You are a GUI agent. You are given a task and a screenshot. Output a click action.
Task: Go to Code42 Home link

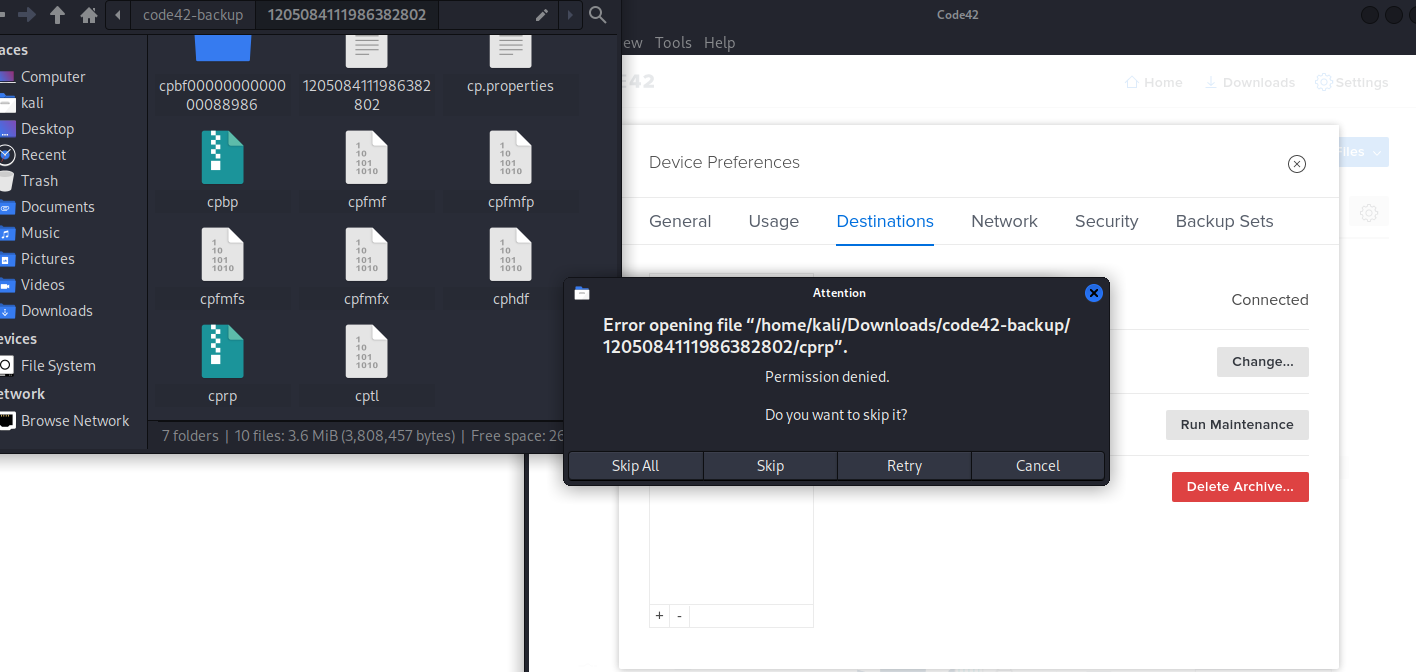point(1154,83)
